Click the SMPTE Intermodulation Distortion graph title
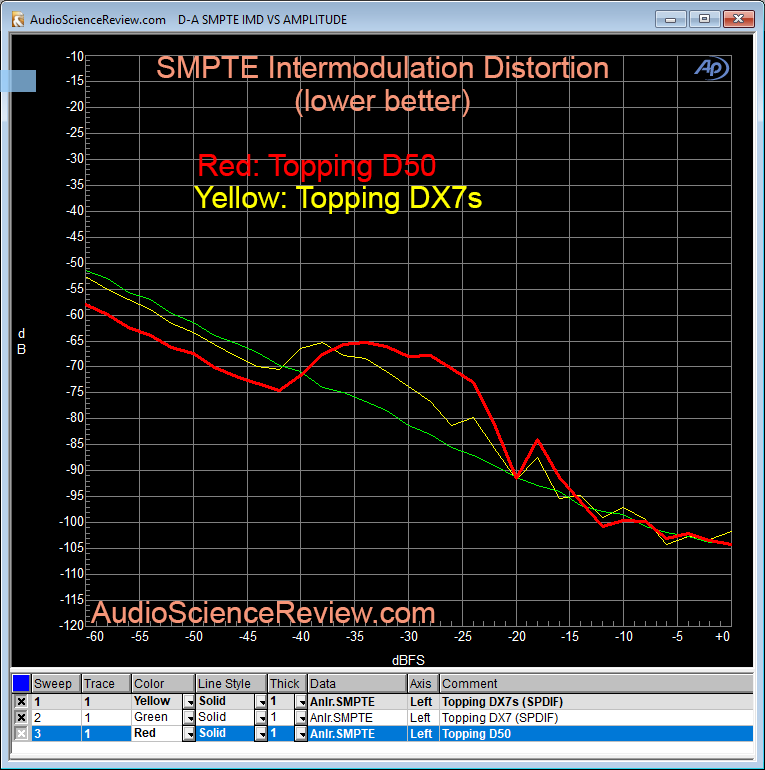765x770 pixels. tap(382, 68)
